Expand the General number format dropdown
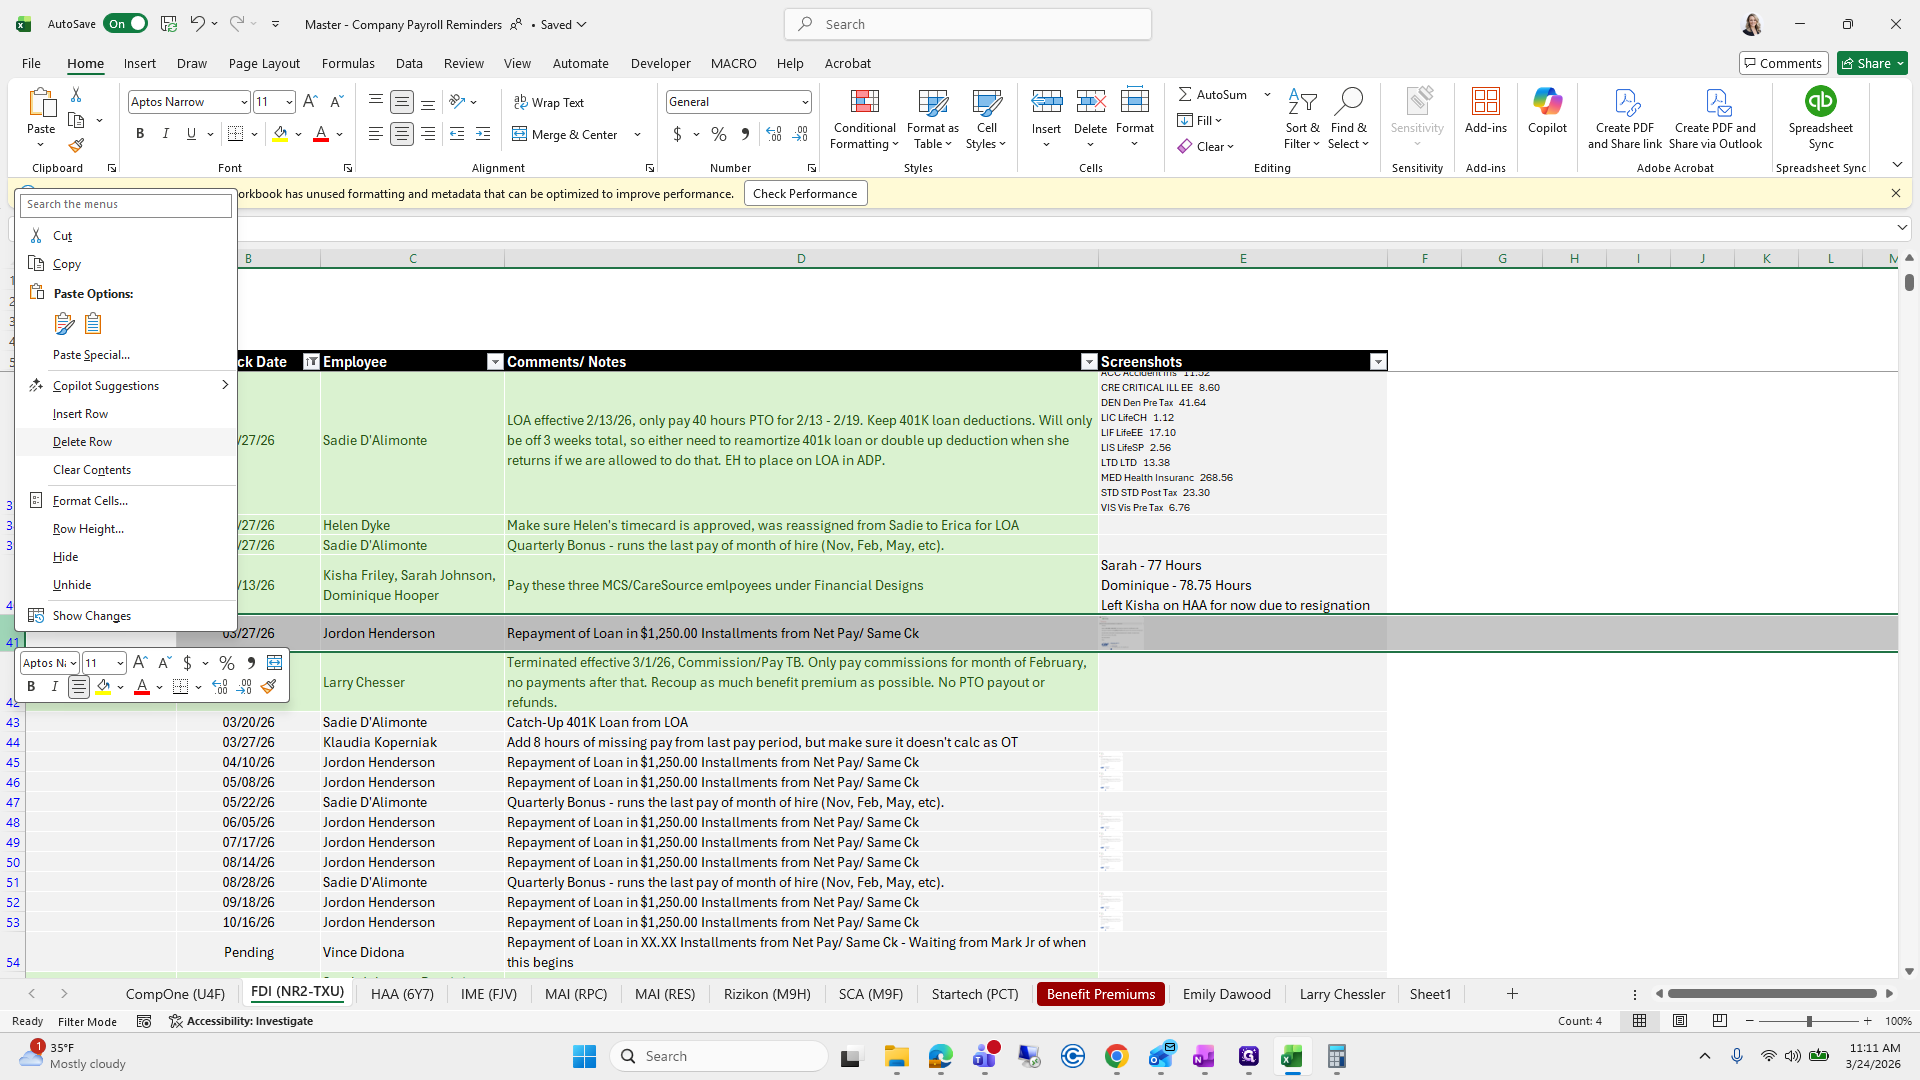Image resolution: width=1920 pixels, height=1080 pixels. coord(804,102)
